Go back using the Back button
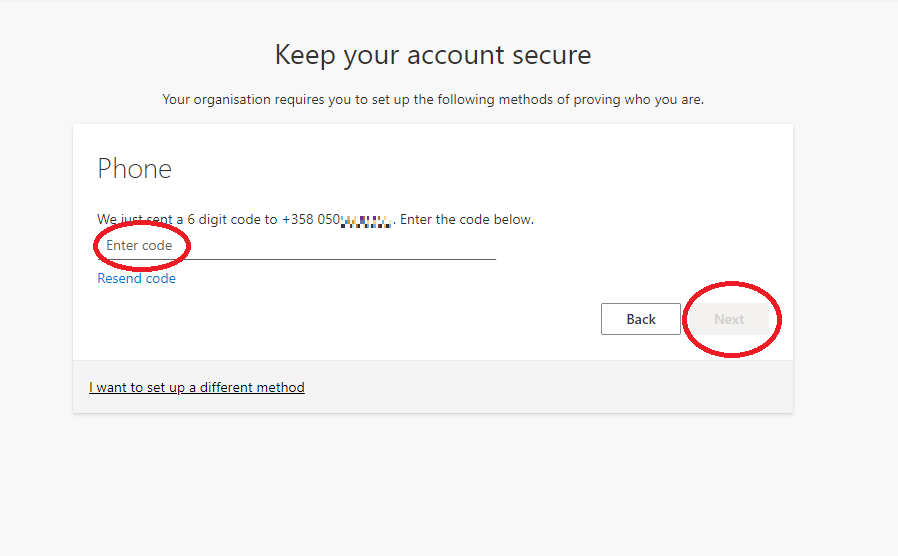This screenshot has width=898, height=556. [x=641, y=319]
